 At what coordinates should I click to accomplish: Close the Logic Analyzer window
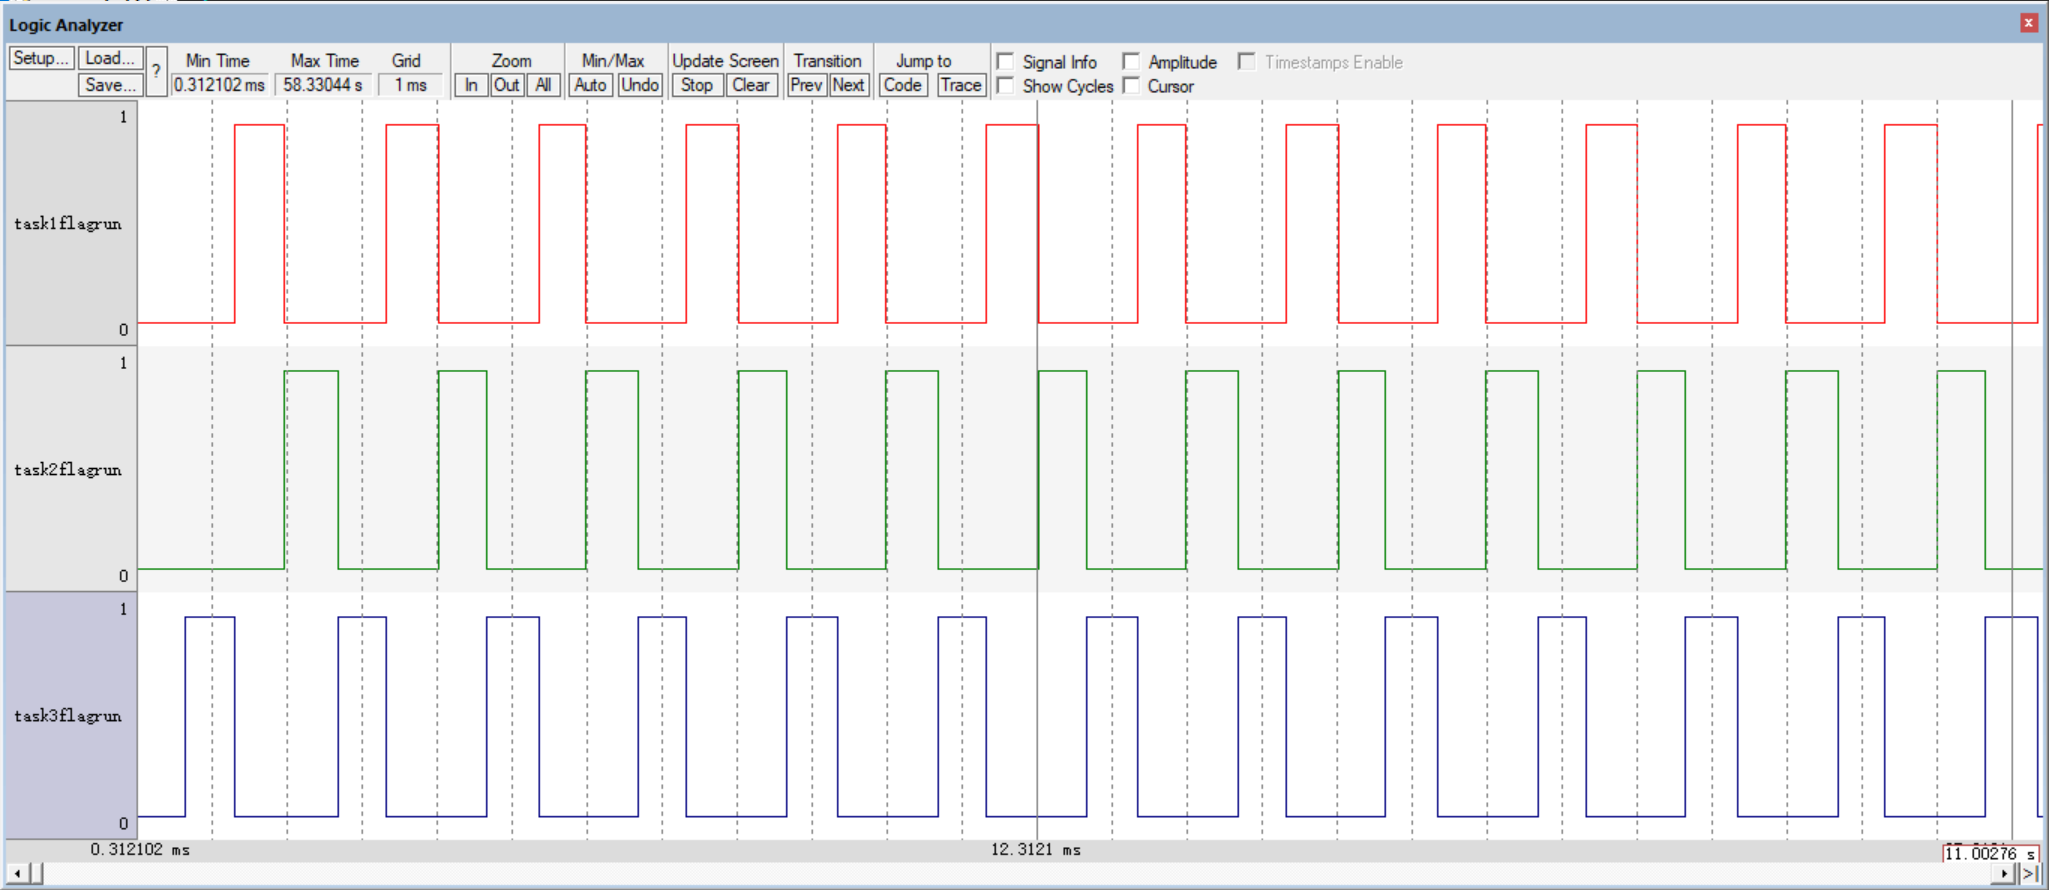(2029, 23)
